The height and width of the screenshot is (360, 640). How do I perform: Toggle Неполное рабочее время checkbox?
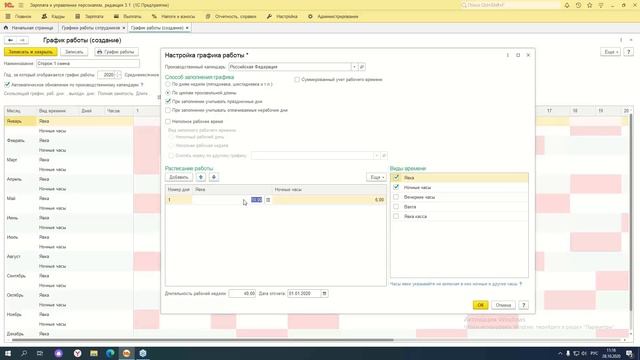168,121
